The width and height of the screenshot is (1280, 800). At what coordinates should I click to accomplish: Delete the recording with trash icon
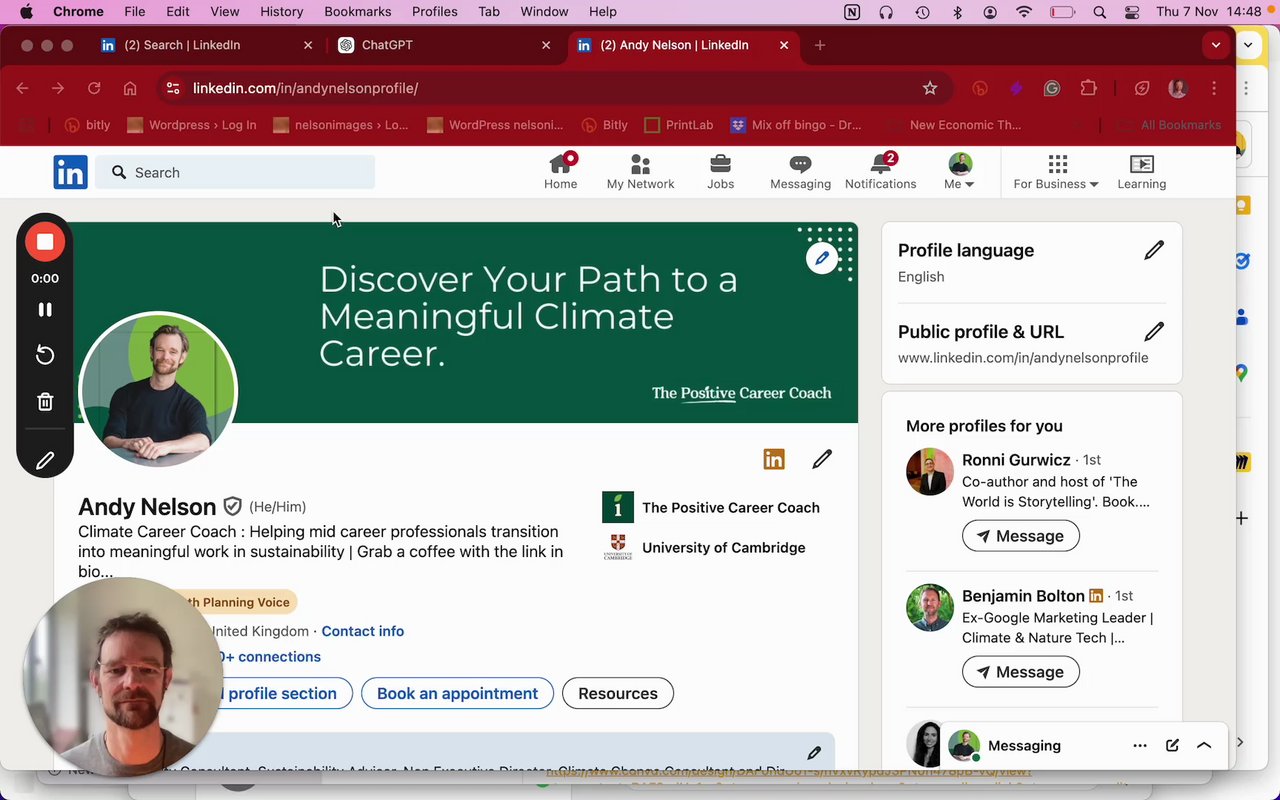[x=45, y=402]
